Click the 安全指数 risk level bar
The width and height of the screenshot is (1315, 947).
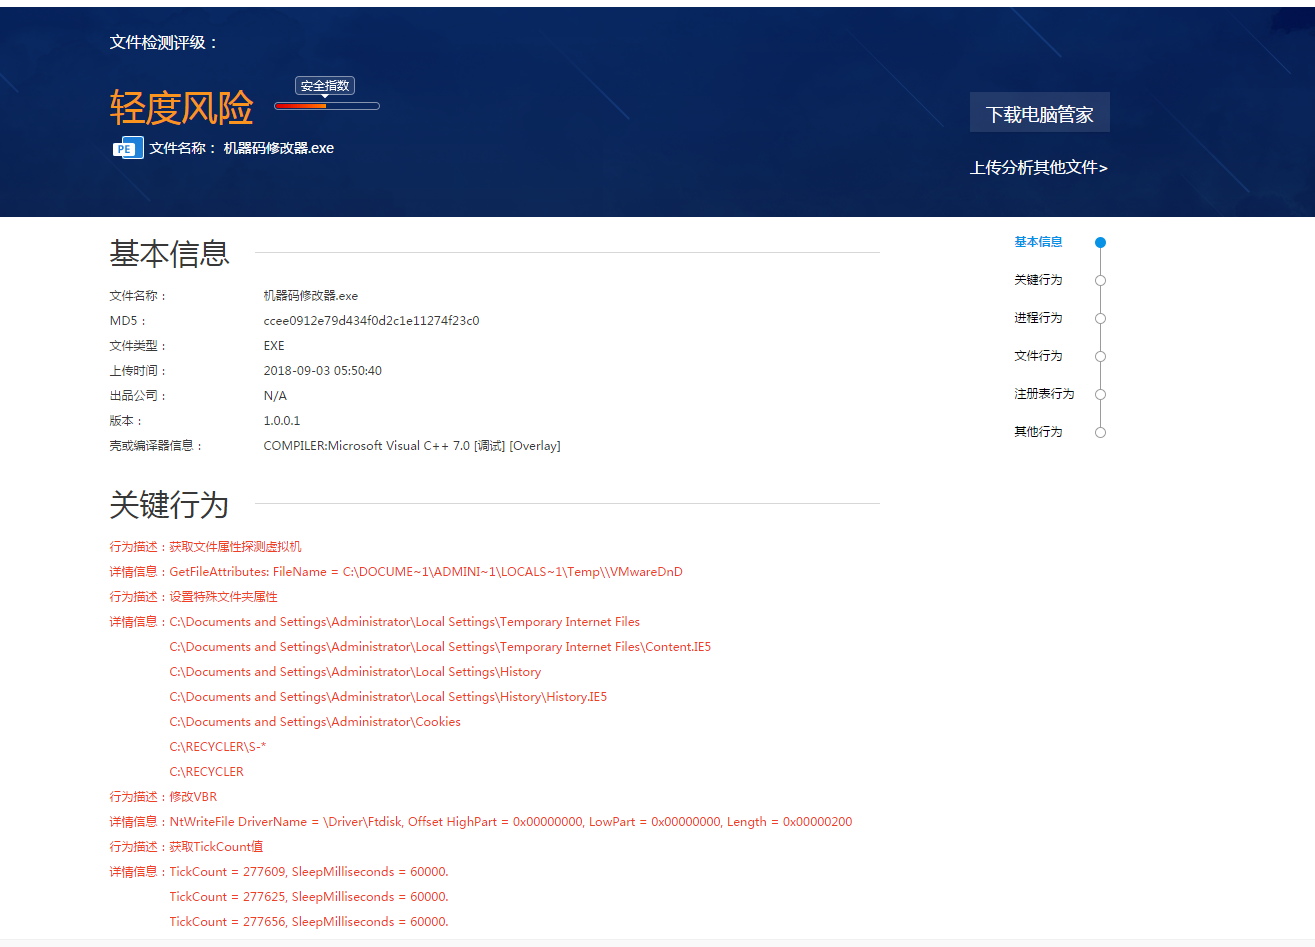point(327,106)
